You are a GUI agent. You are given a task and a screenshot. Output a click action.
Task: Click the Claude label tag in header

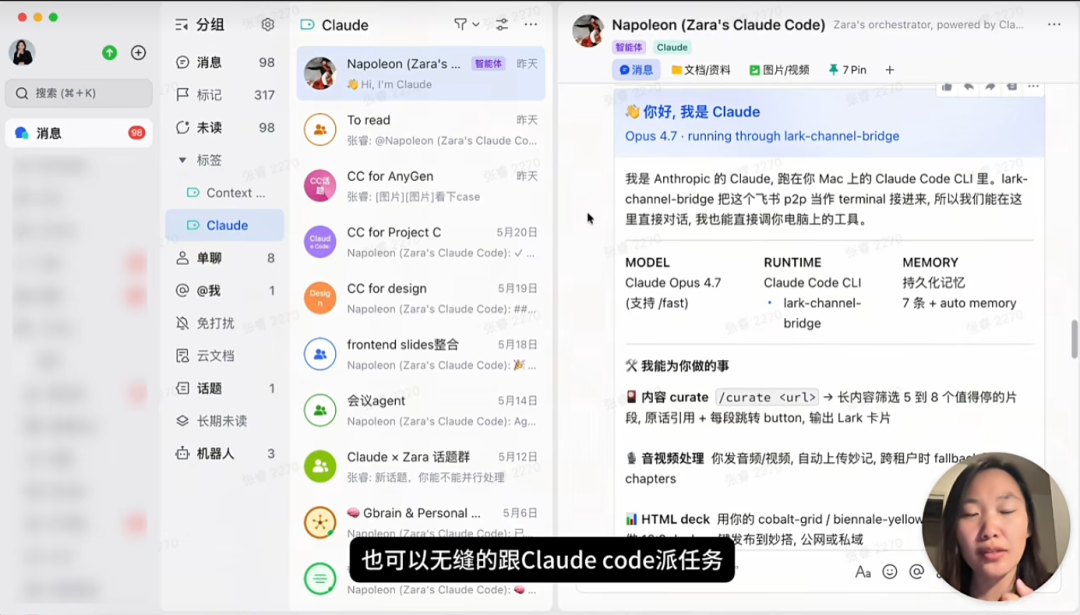click(672, 47)
